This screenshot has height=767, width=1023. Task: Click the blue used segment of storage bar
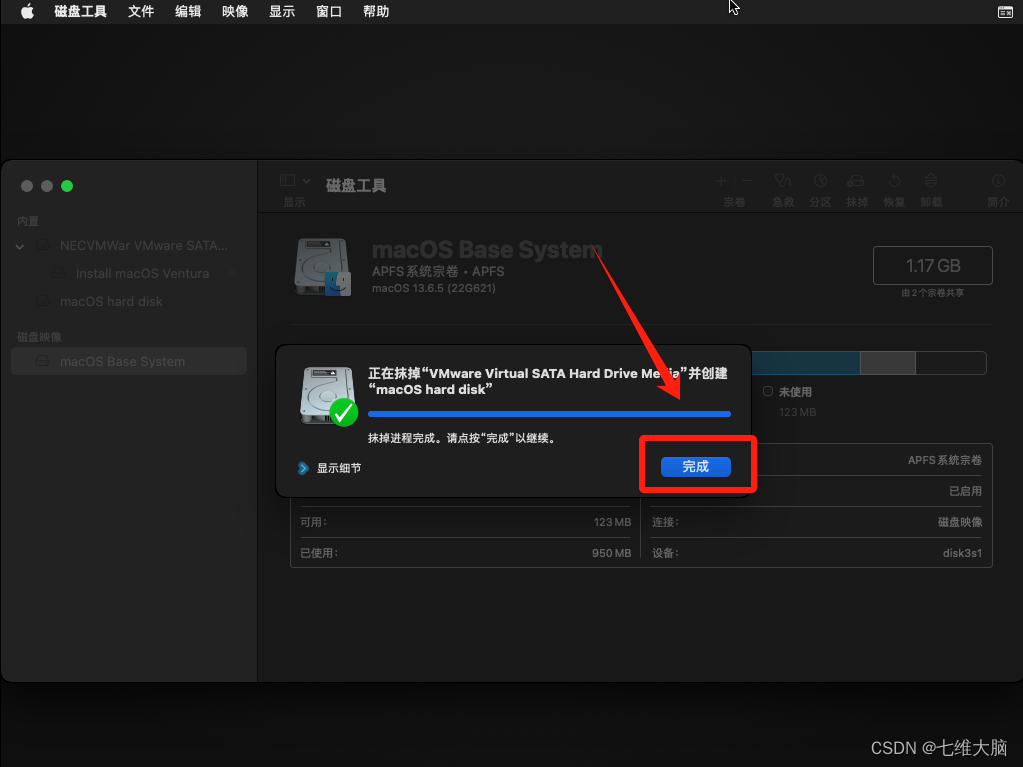(x=806, y=363)
